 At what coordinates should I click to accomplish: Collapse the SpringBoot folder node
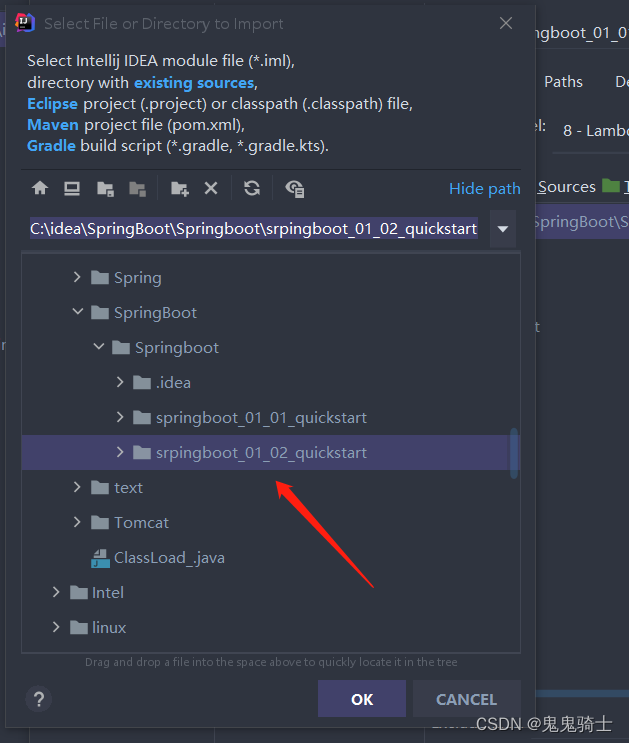78,312
